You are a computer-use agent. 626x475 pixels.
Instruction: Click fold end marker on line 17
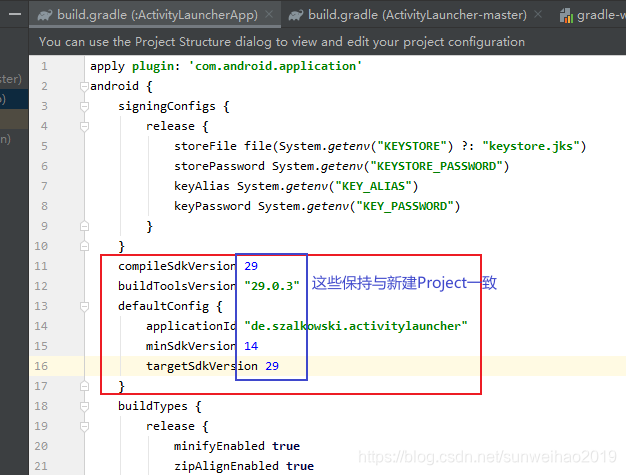tap(84, 386)
